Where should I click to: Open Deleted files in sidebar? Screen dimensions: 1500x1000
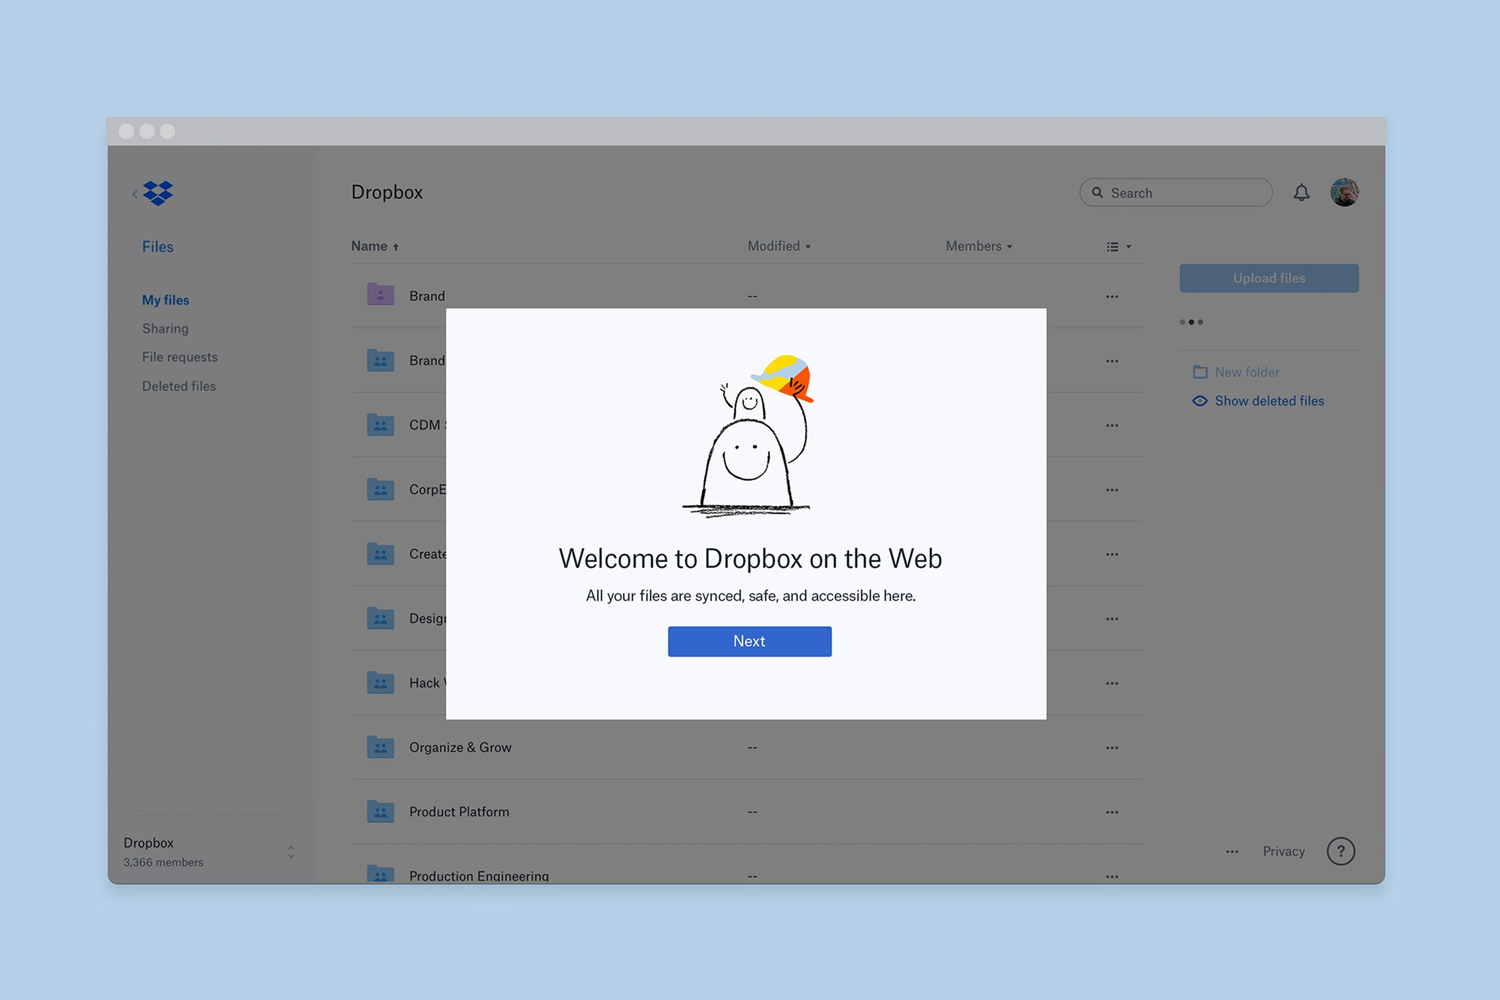pos(179,386)
